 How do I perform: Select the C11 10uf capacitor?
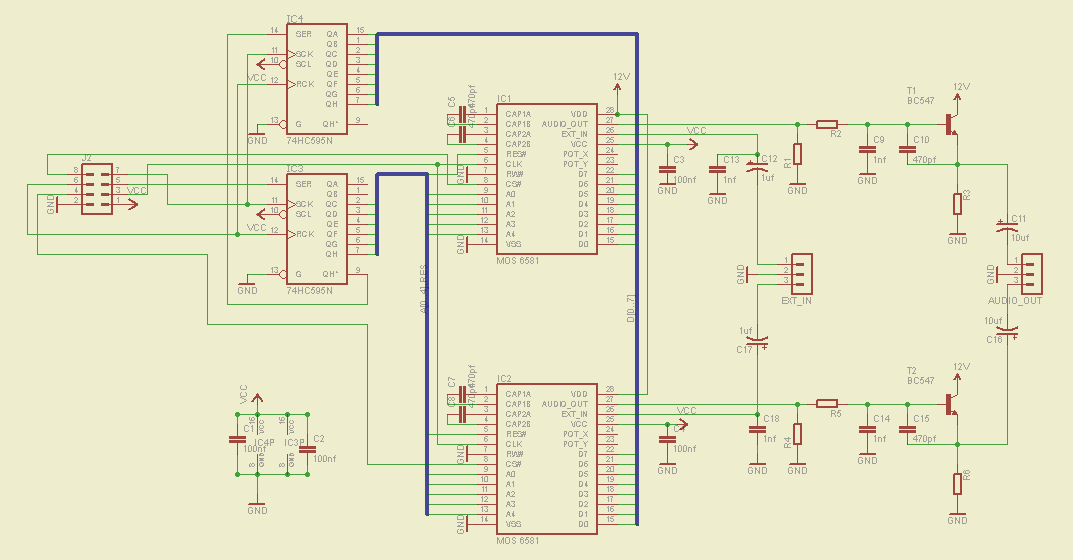coord(1007,228)
